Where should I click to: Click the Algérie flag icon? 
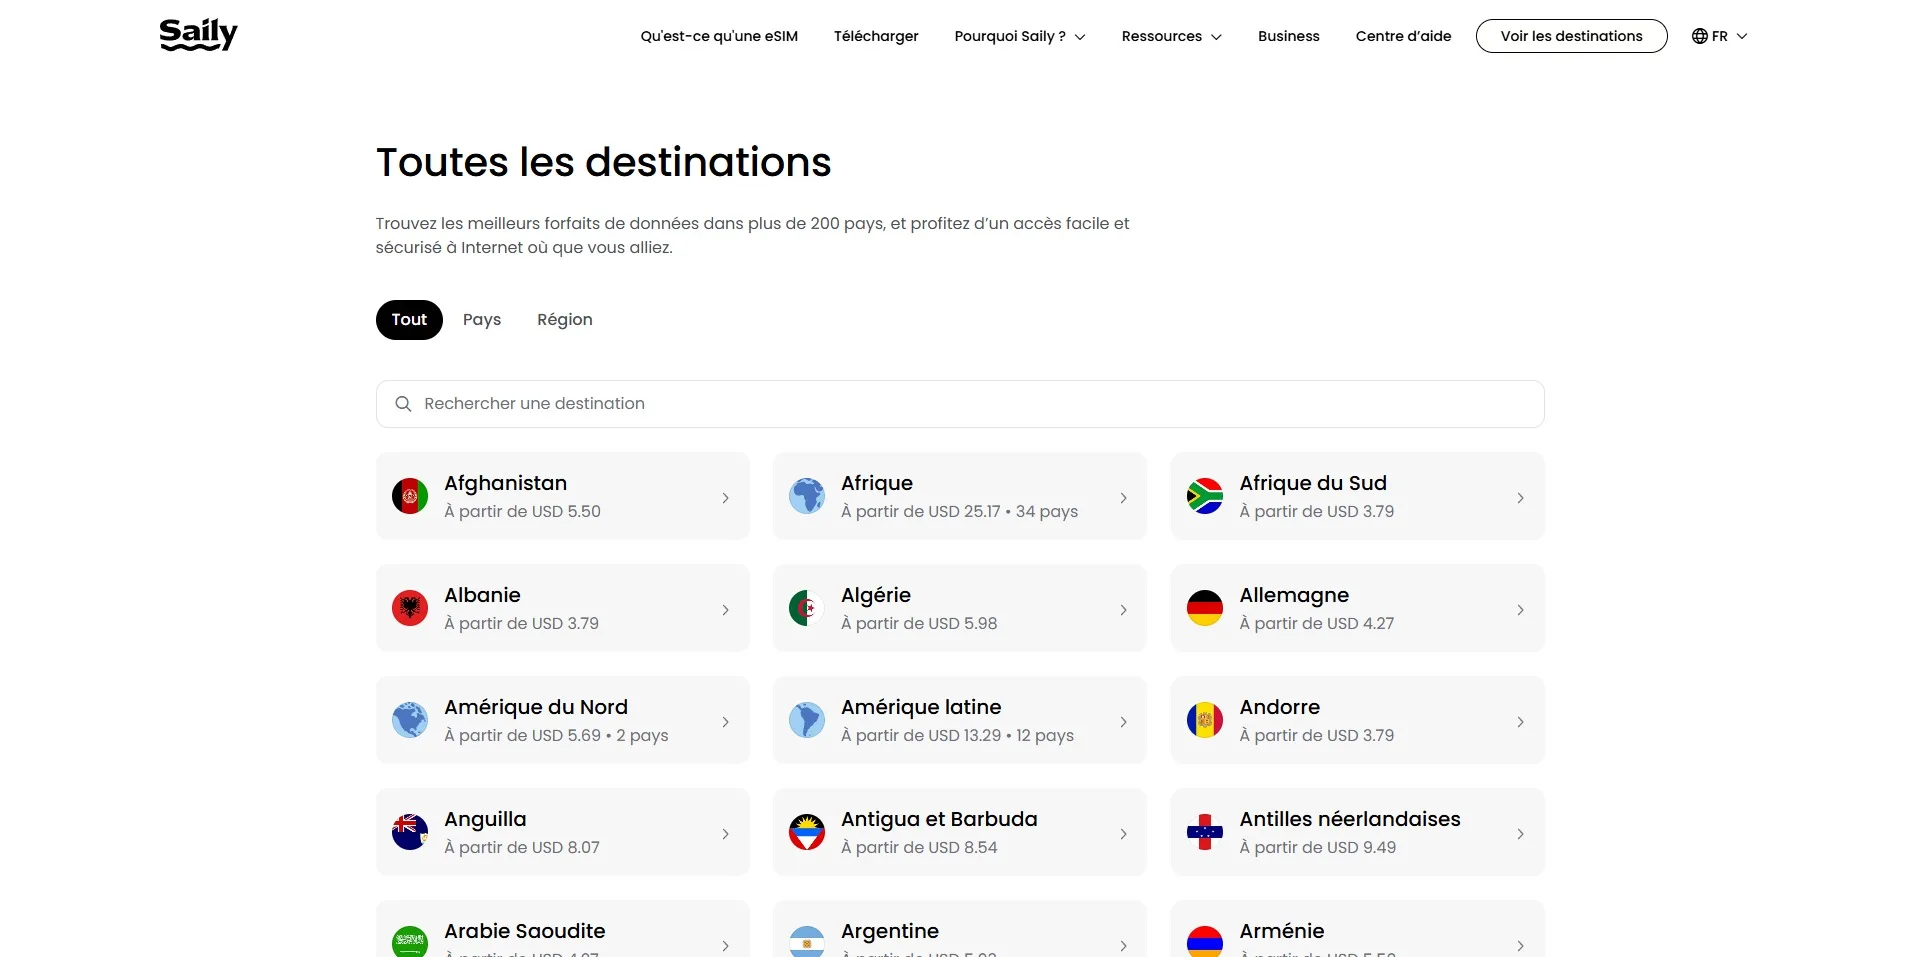(x=807, y=608)
